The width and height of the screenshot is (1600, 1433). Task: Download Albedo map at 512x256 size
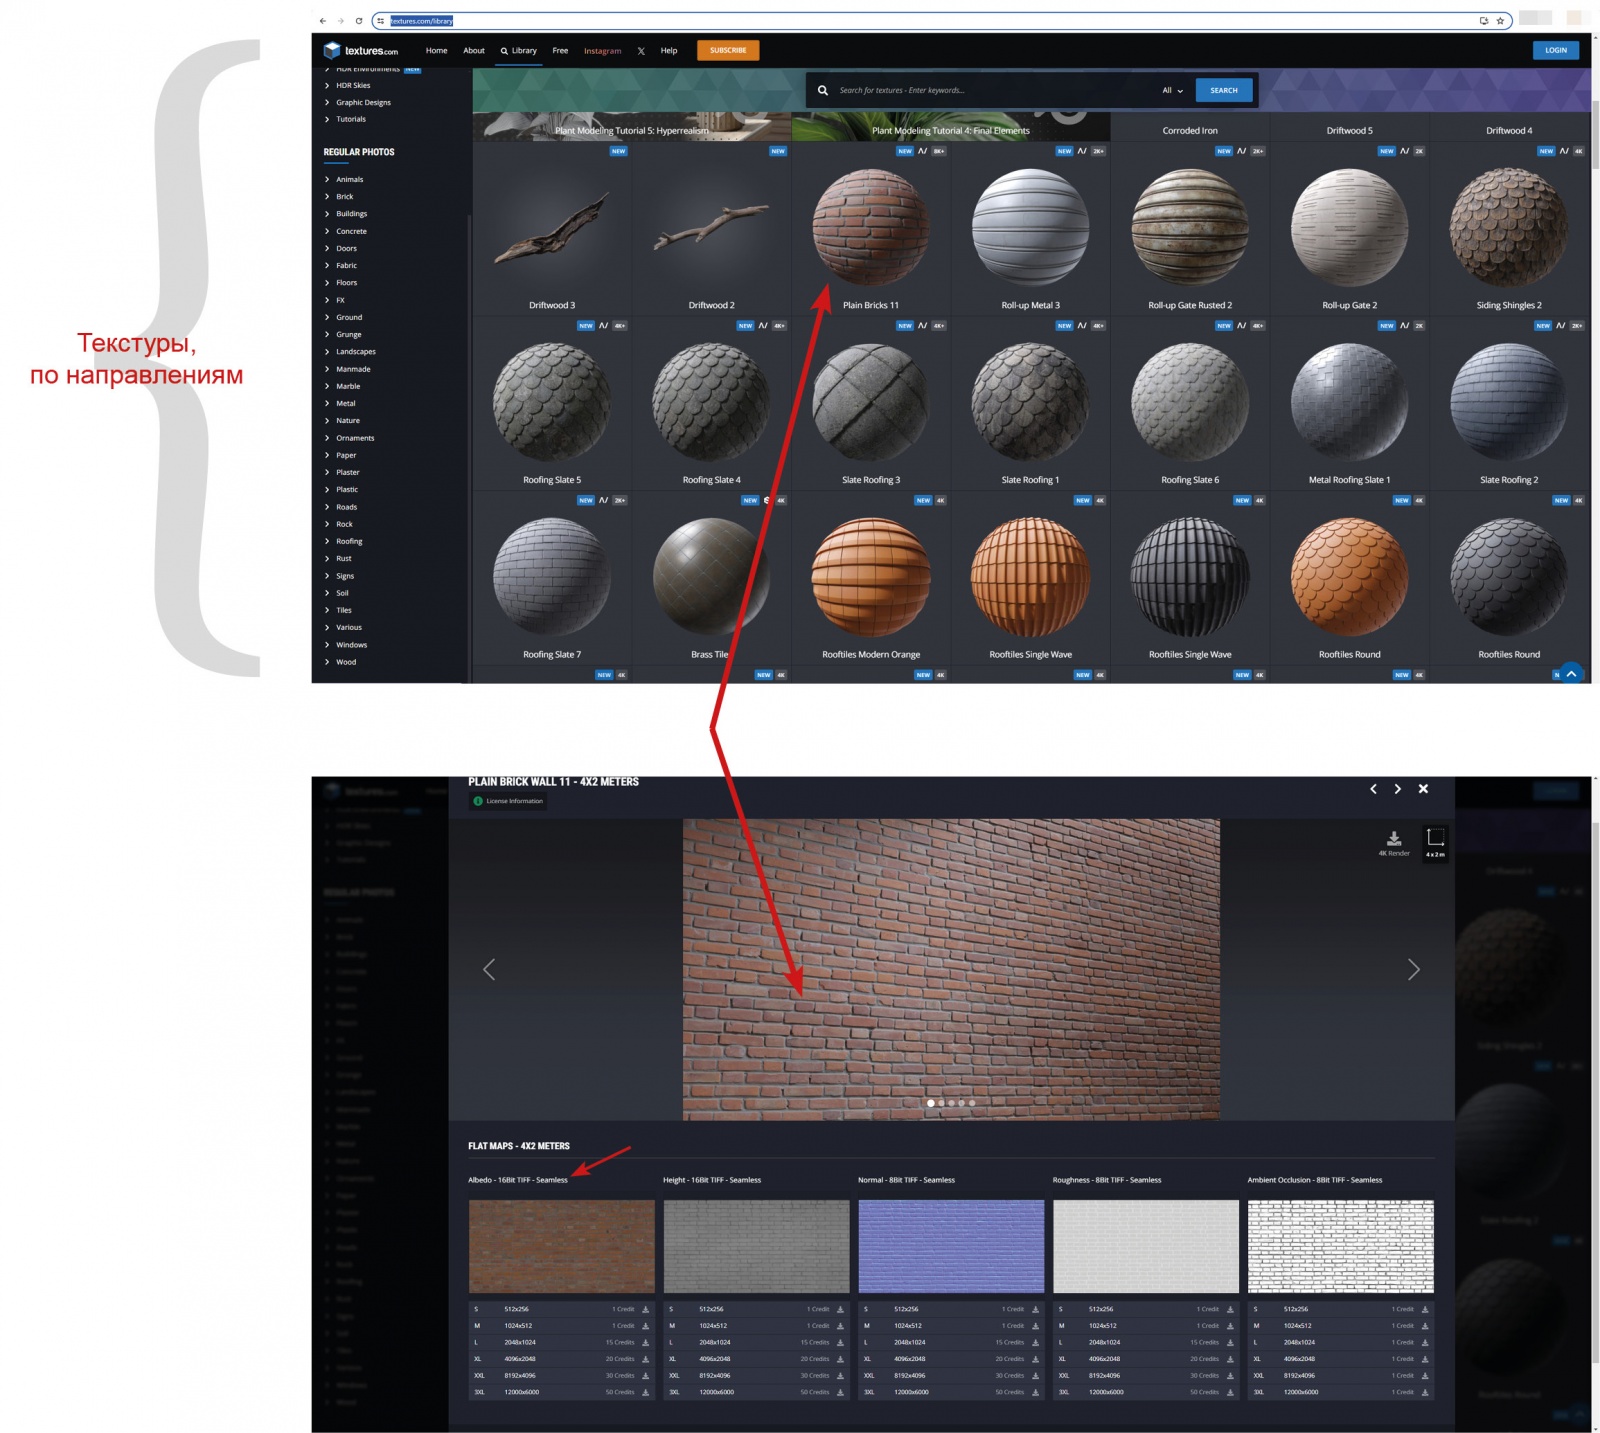[x=645, y=1309]
